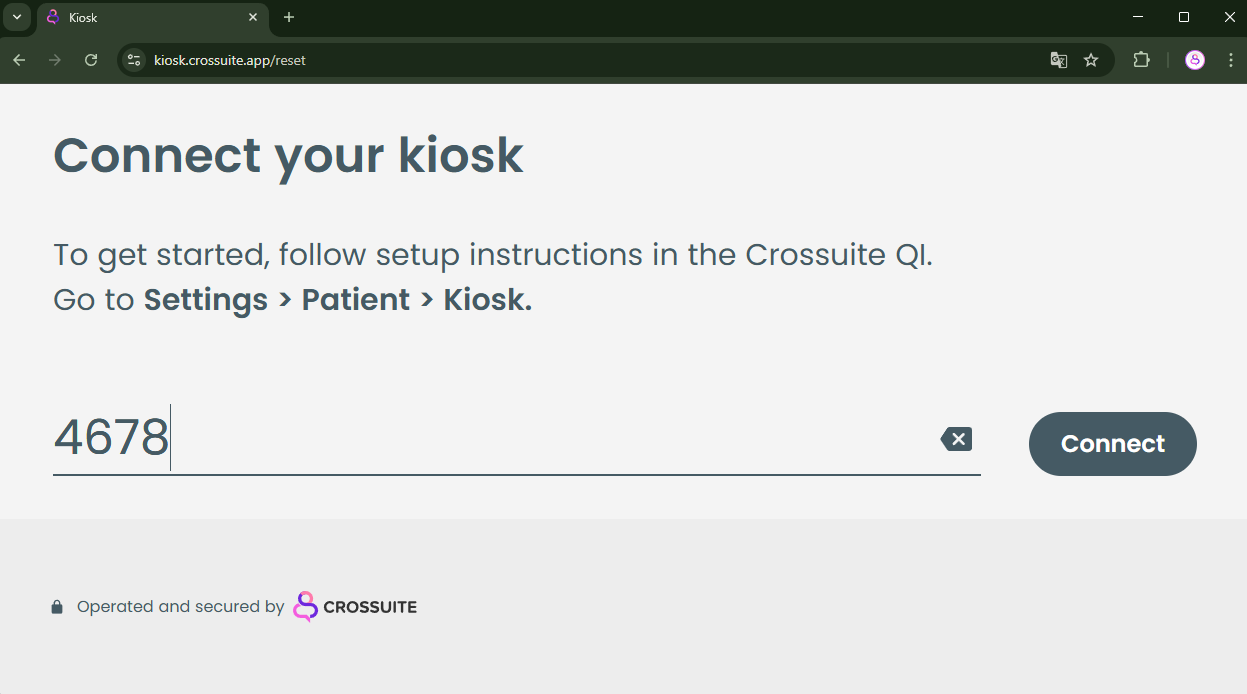Click the padlock icon in the footer
Viewport: 1247px width, 694px height.
coord(57,607)
